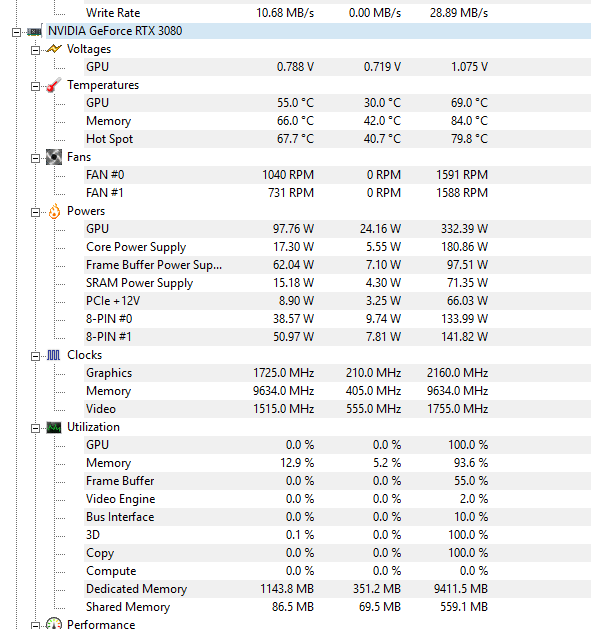Collapse the Fans group
The width and height of the screenshot is (591, 629).
(35, 158)
